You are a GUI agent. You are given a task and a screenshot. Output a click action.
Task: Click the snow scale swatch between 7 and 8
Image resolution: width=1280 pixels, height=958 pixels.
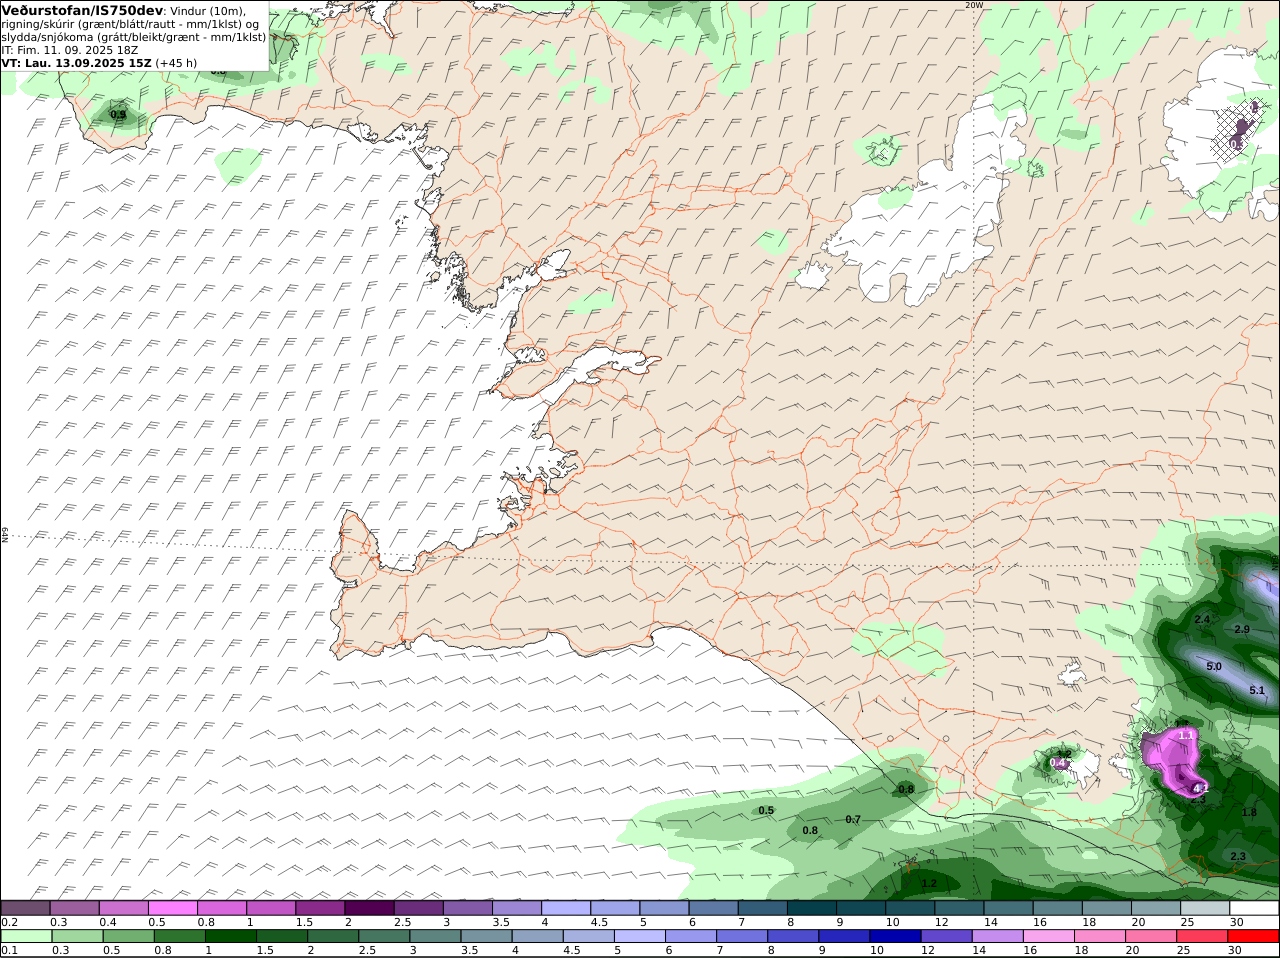point(762,908)
